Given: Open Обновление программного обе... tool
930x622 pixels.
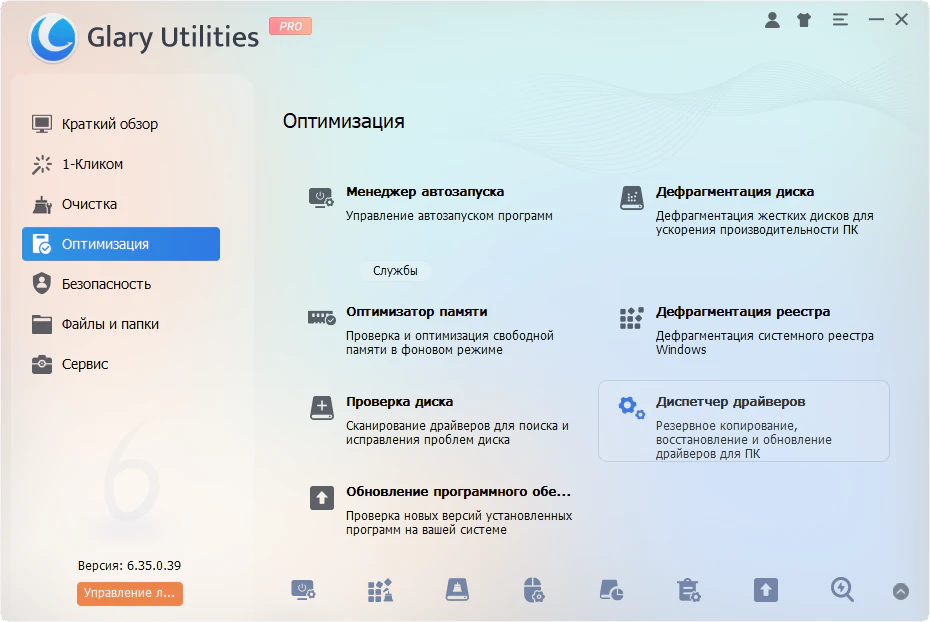Looking at the screenshot, I should pos(321,498).
